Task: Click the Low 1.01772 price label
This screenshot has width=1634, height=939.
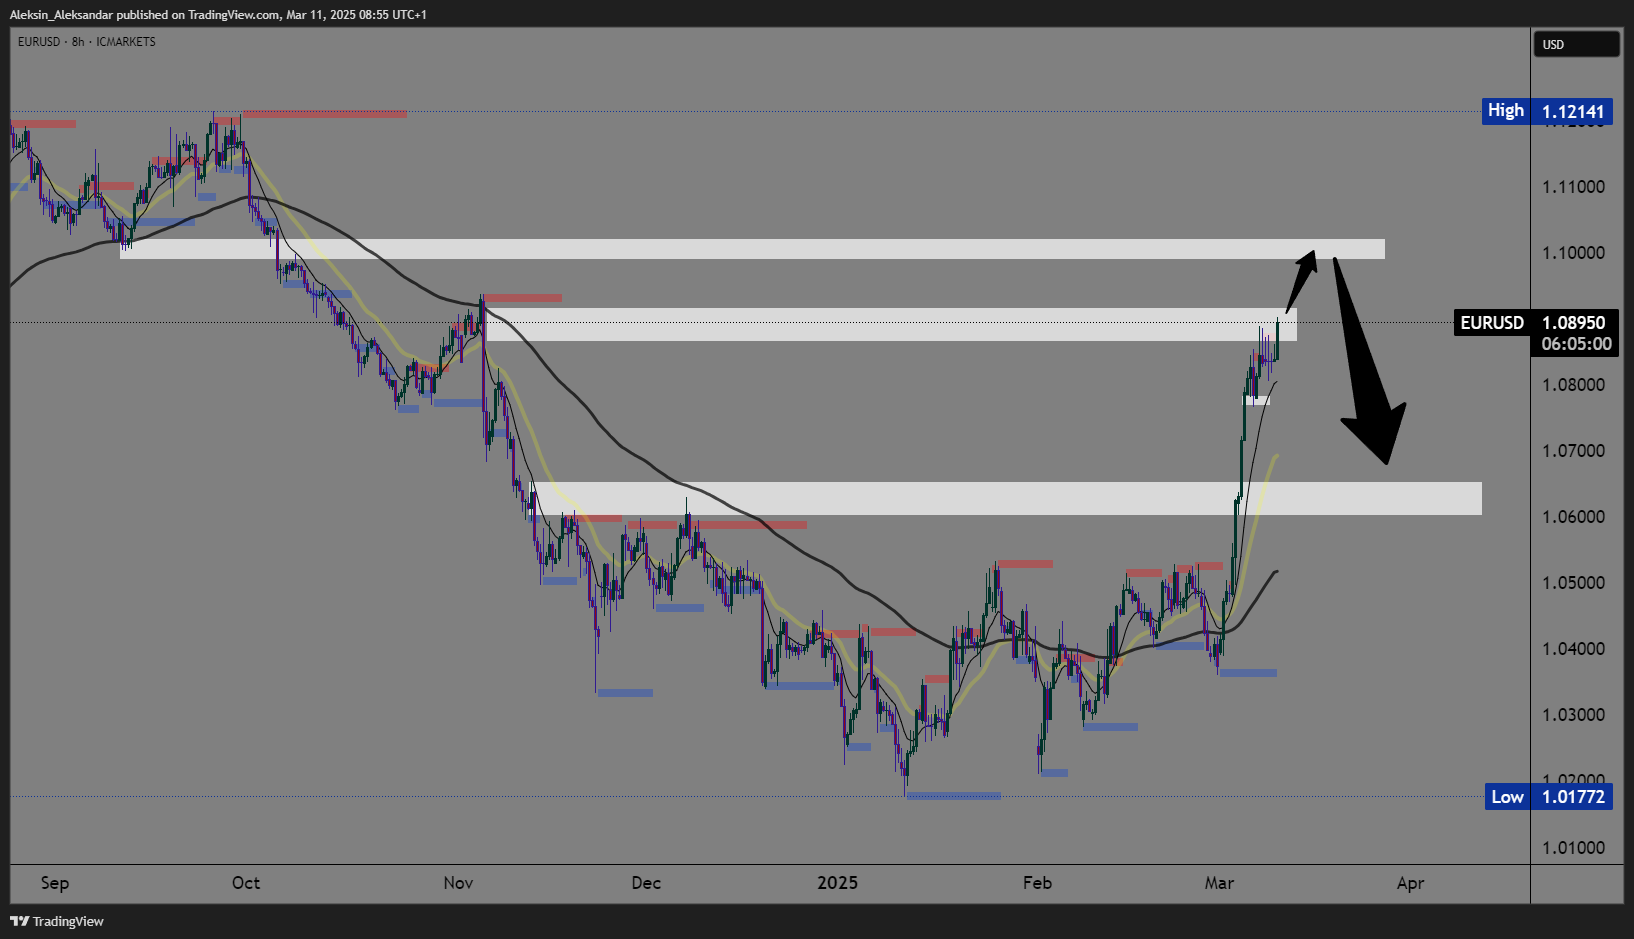Action: click(1549, 797)
